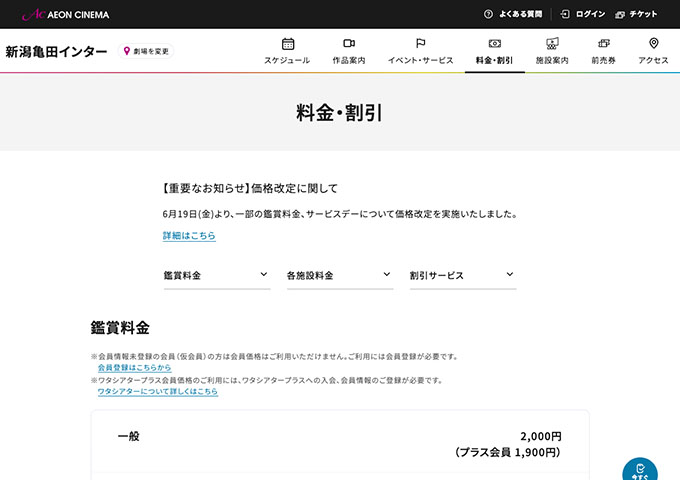
Task: Click the login door icon
Action: (x=565, y=14)
